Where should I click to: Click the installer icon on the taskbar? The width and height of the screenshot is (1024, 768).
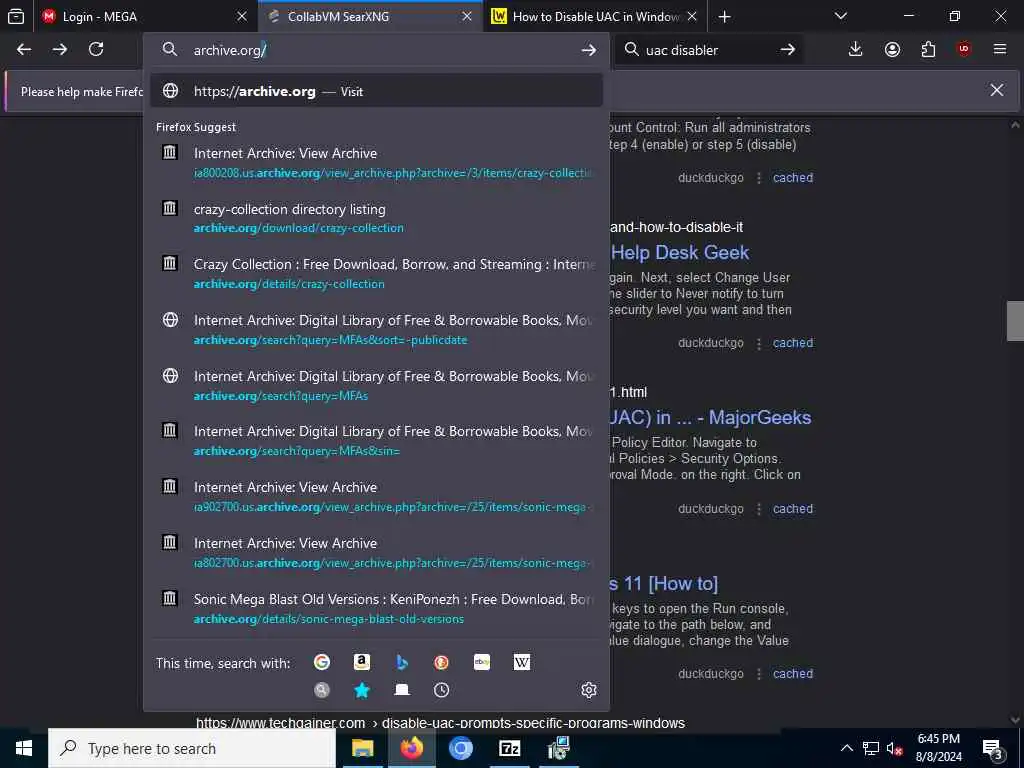point(559,748)
